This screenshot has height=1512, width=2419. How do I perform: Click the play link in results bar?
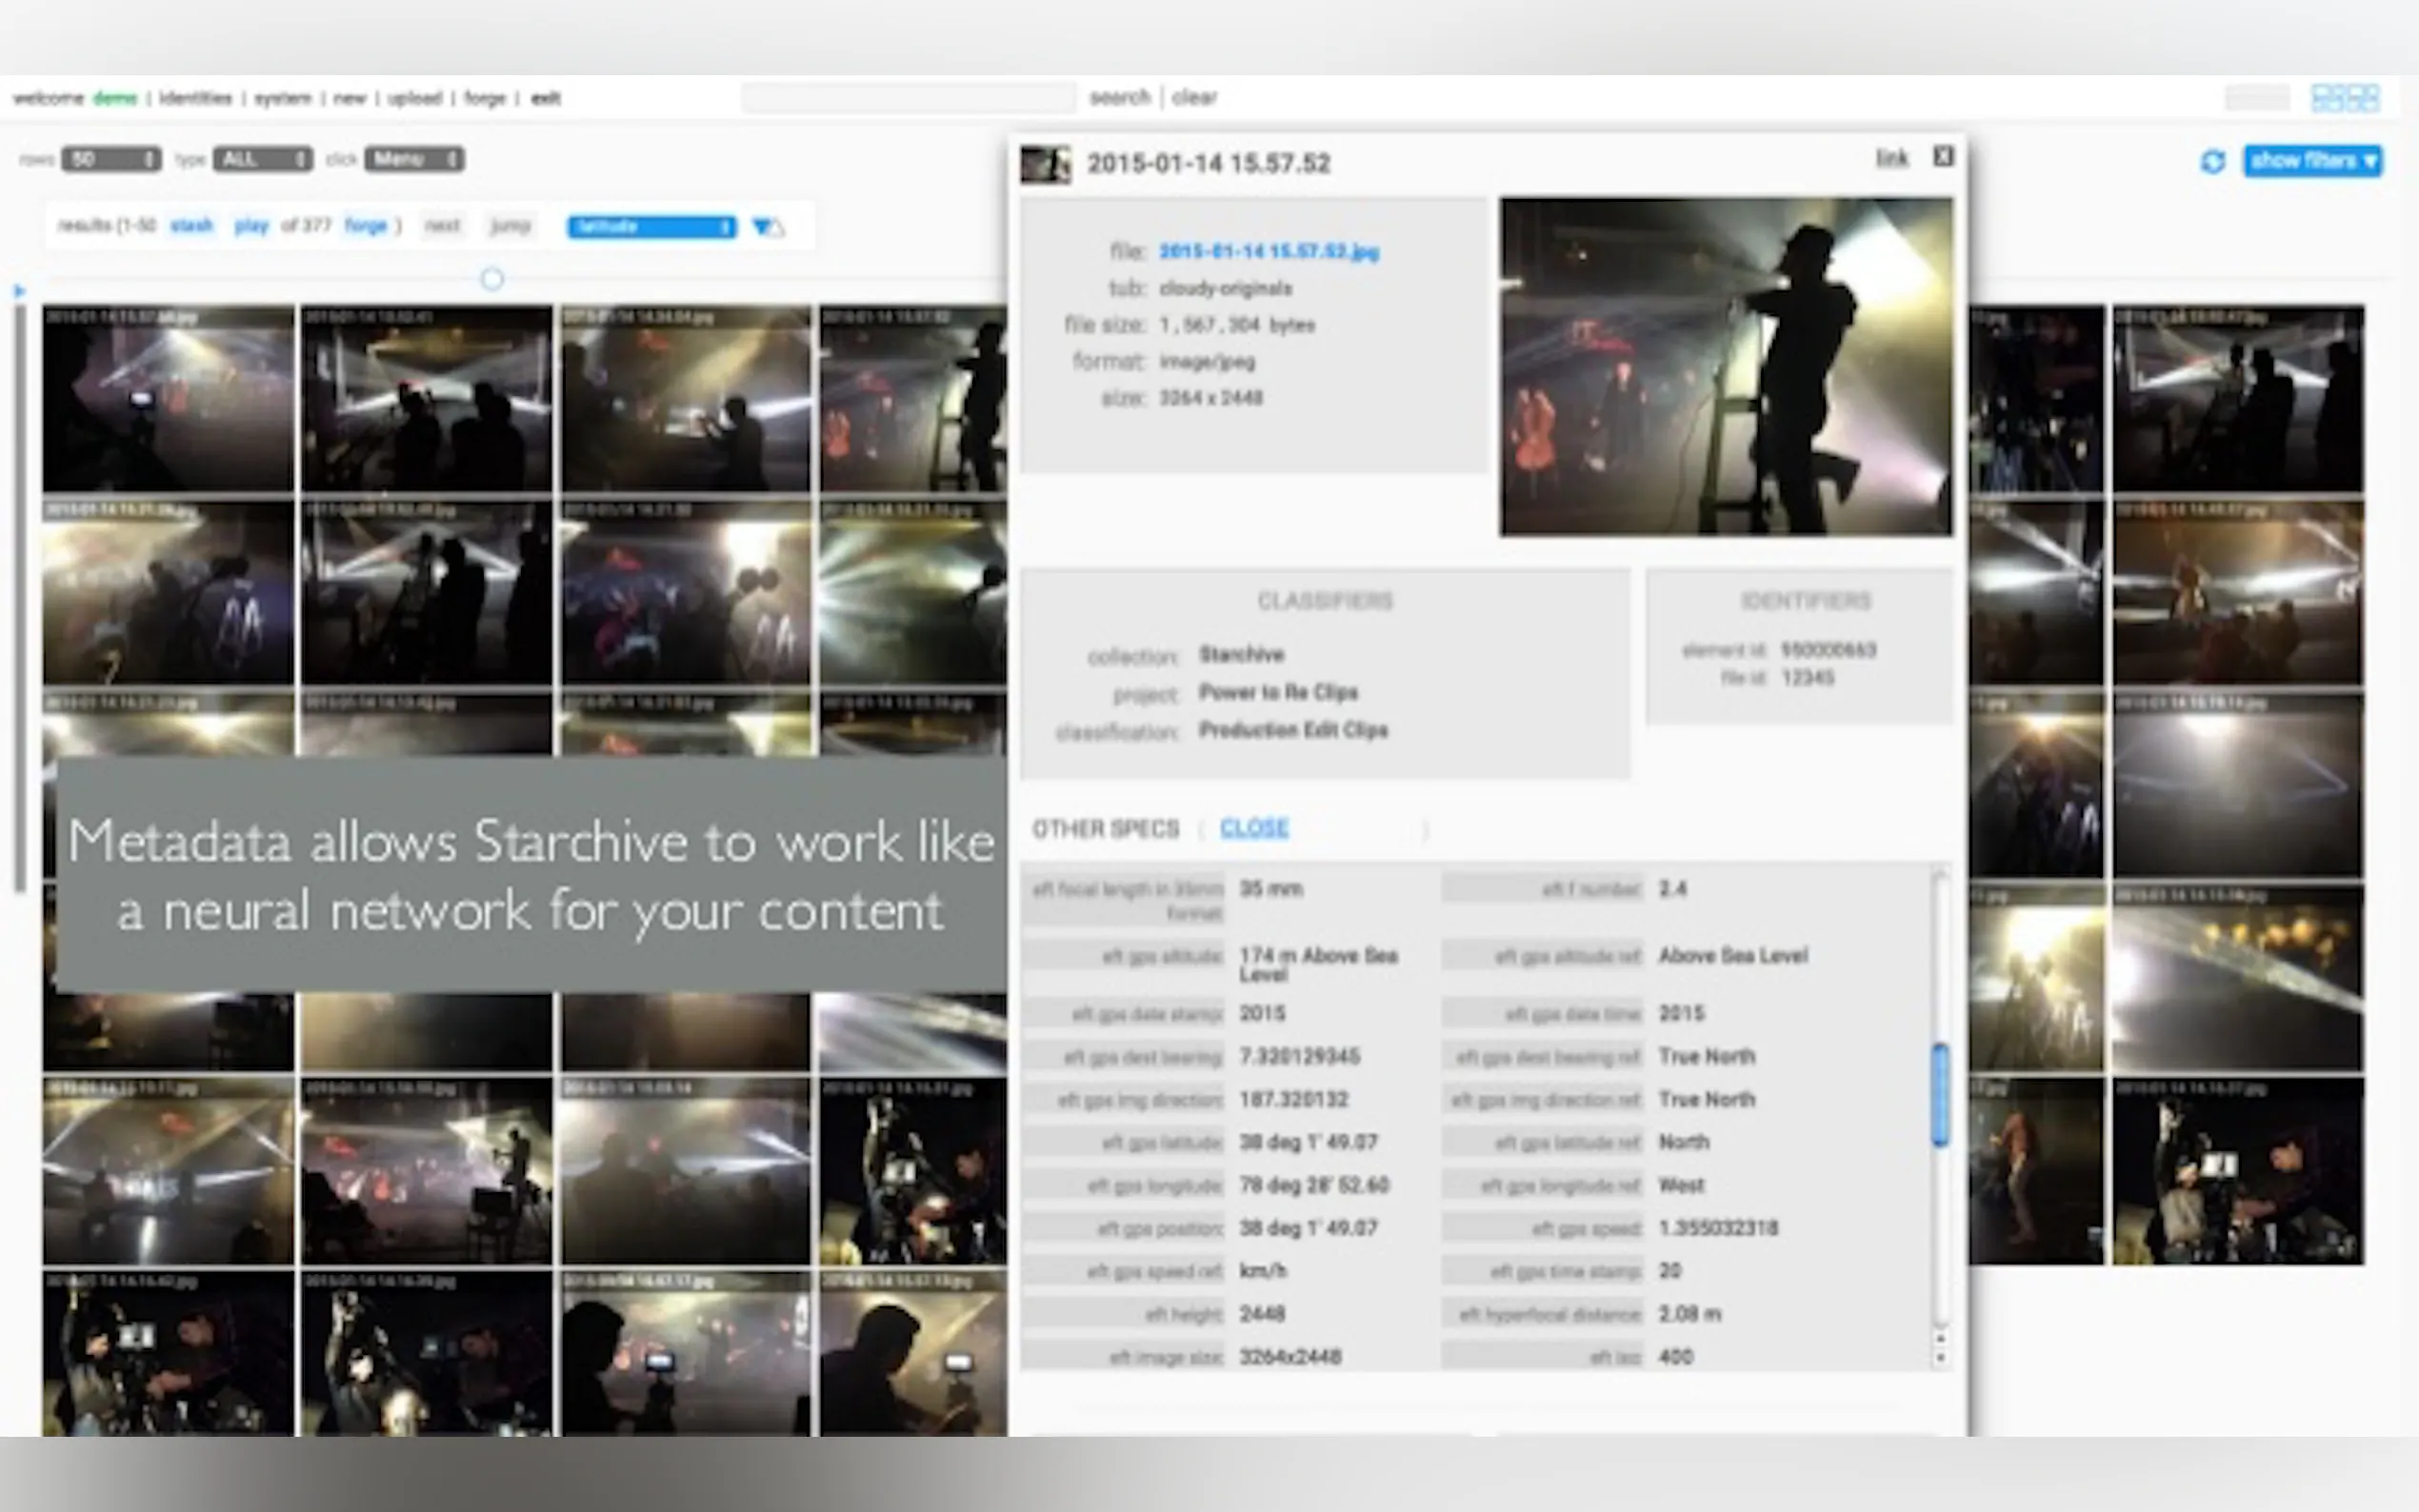coord(251,225)
